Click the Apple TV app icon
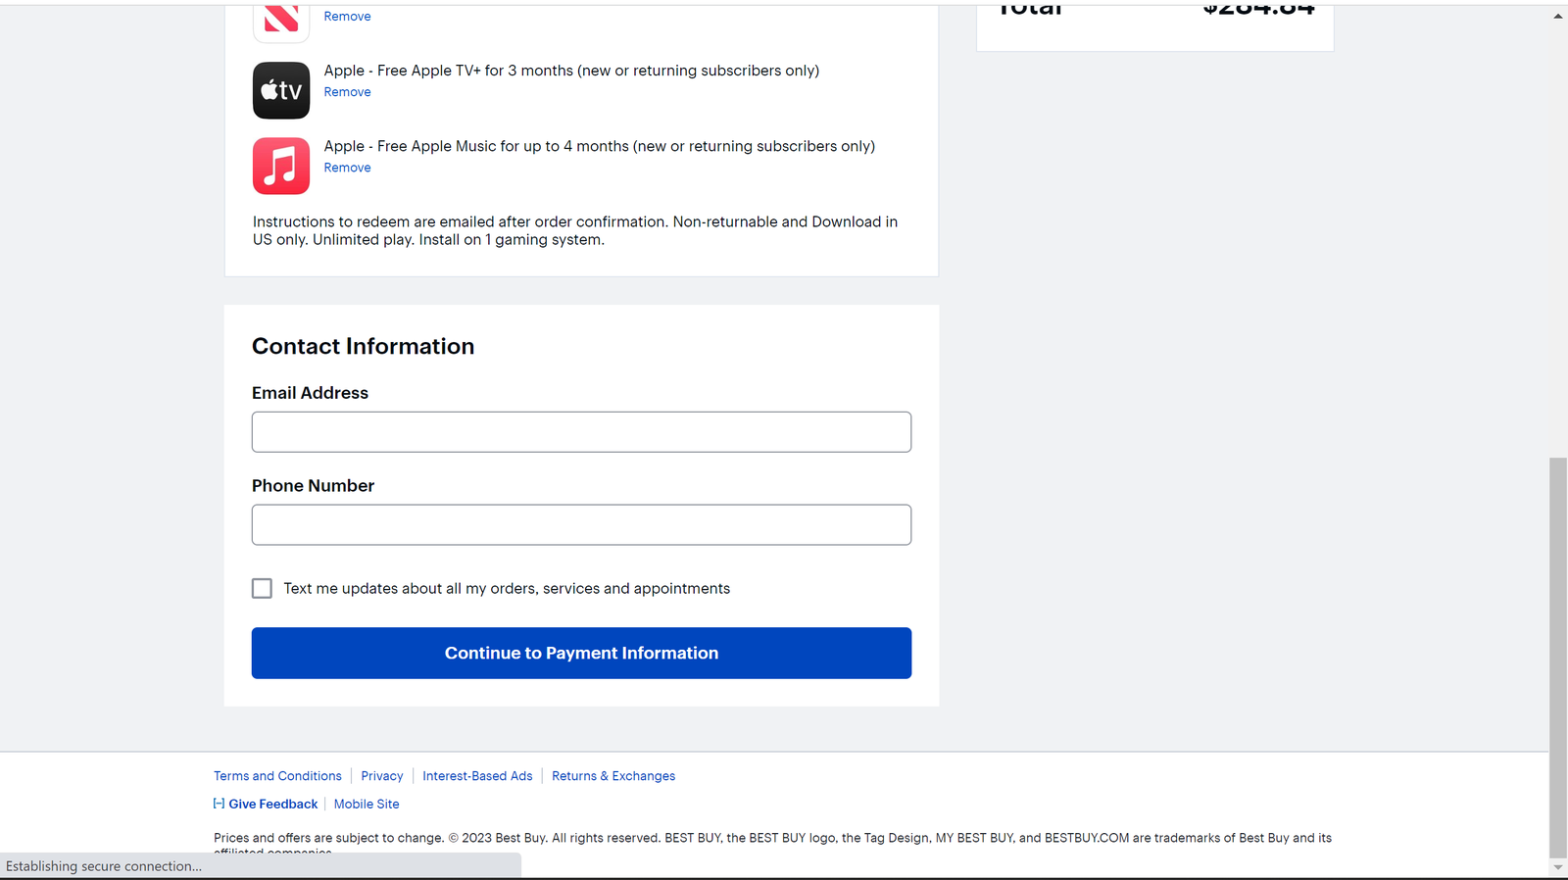 pyautogui.click(x=281, y=90)
